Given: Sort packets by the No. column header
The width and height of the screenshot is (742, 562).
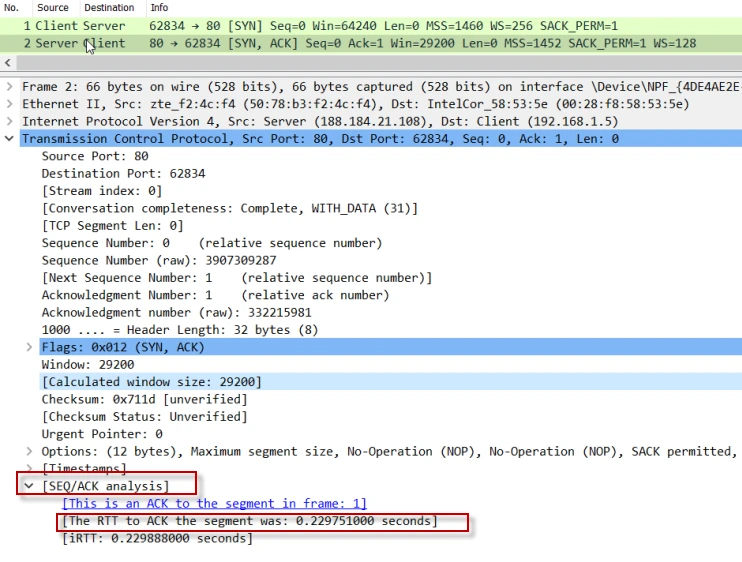Looking at the screenshot, I should [12, 8].
